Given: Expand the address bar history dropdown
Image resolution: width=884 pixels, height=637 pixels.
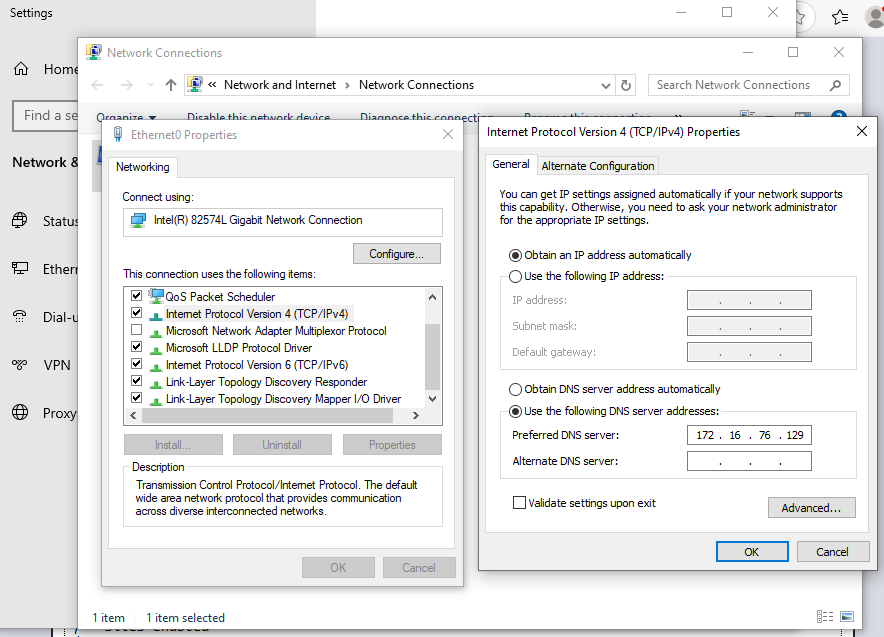Looking at the screenshot, I should click(605, 86).
